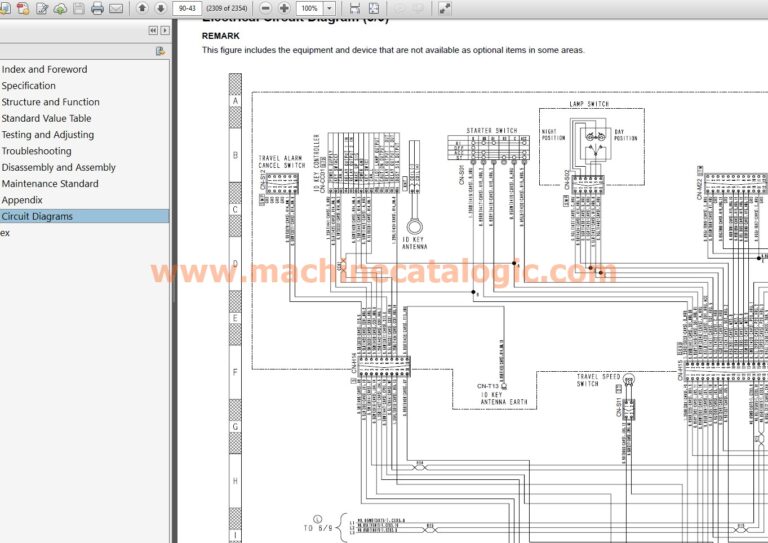The height and width of the screenshot is (543, 768).
Task: Click the page count text 2309 of 2354
Action: point(226,8)
